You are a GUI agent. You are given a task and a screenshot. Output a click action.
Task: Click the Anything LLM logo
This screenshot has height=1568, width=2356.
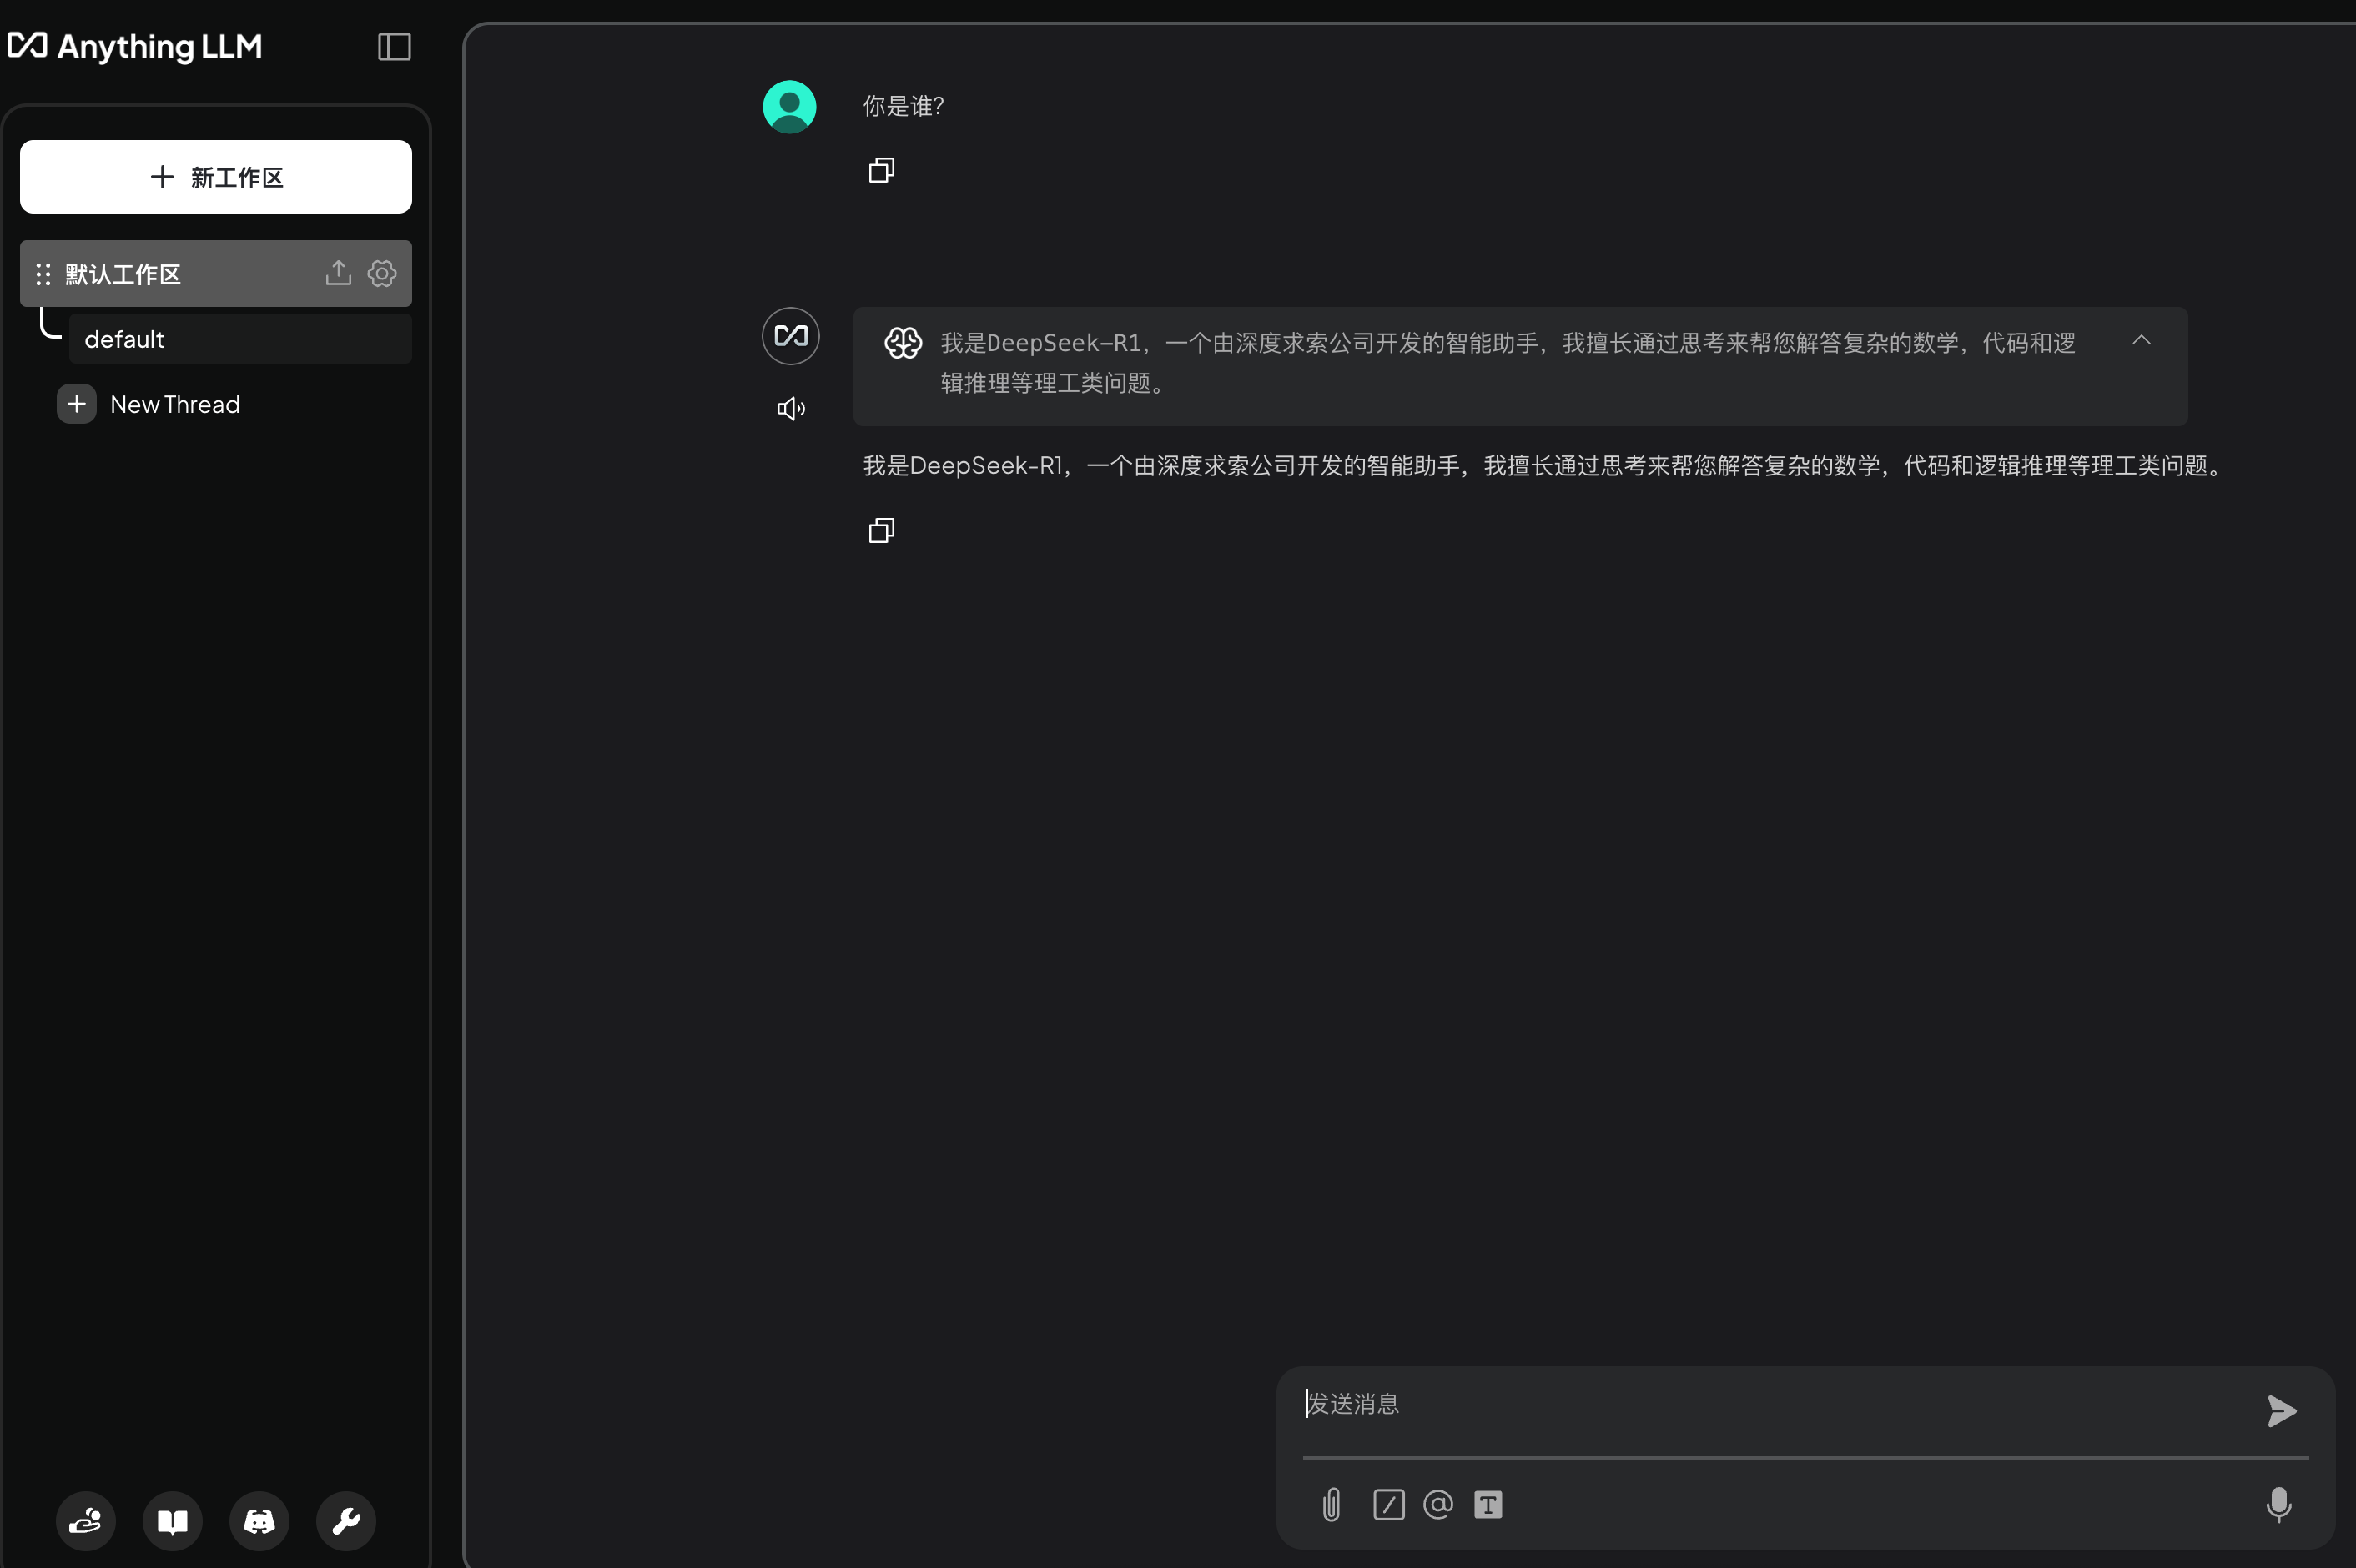click(135, 46)
